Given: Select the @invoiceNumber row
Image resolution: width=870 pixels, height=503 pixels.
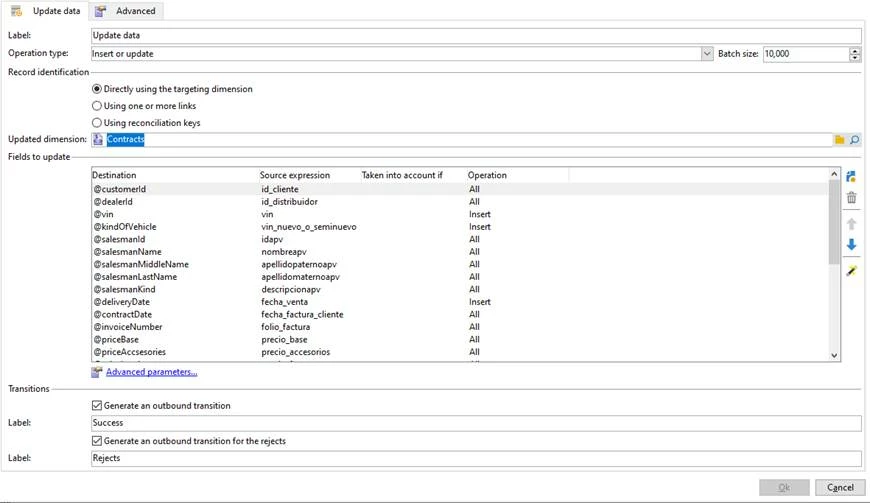Looking at the screenshot, I should pyautogui.click(x=460, y=327).
